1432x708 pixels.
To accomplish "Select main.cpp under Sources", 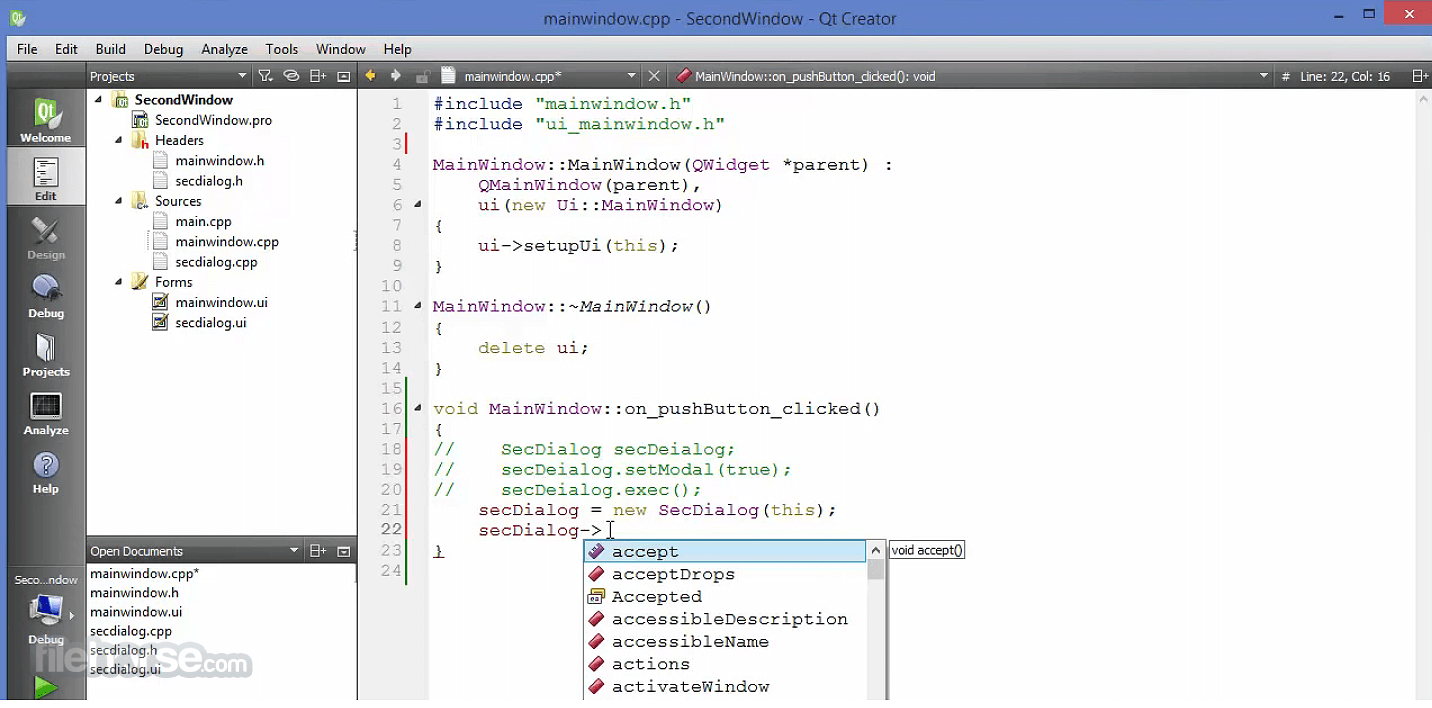I will coord(203,221).
